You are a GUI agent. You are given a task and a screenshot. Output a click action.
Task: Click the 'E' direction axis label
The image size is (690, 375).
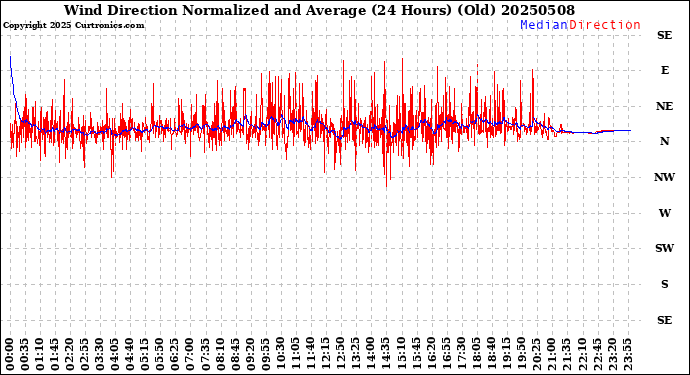click(665, 70)
